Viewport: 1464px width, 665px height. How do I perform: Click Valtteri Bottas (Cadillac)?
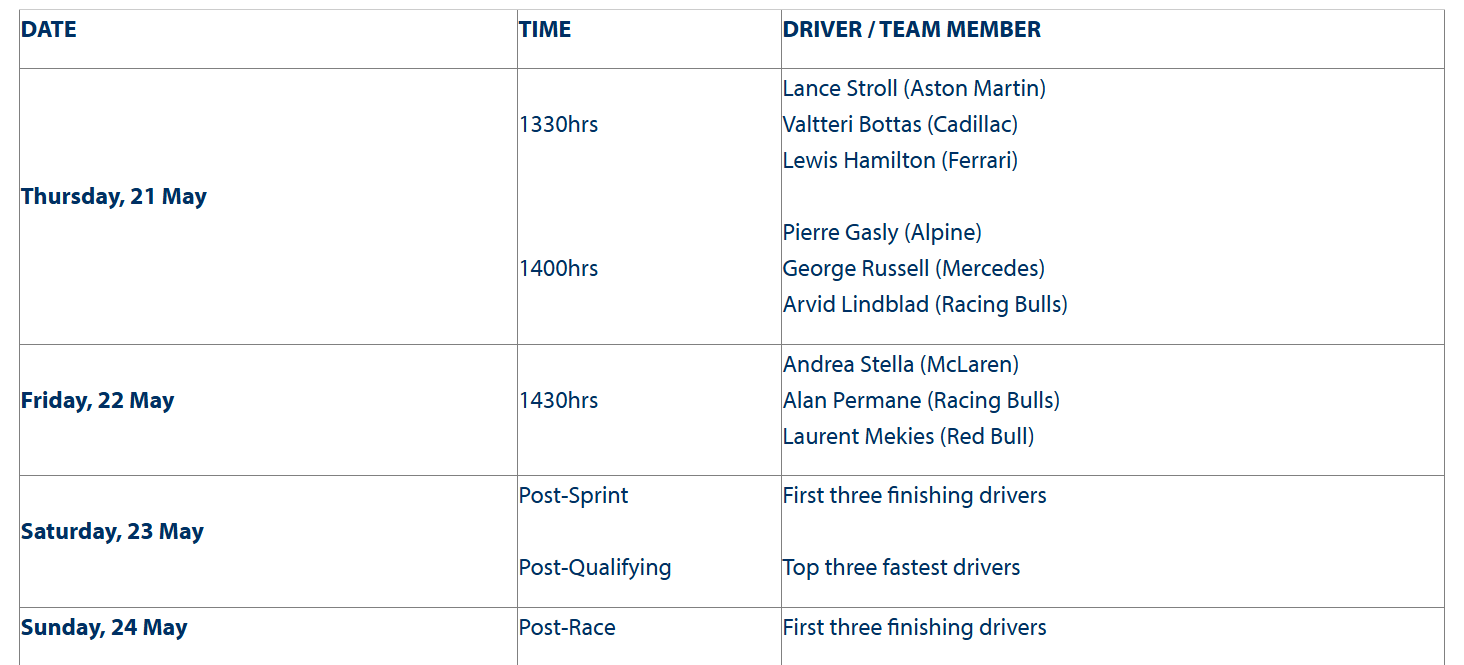tap(900, 125)
